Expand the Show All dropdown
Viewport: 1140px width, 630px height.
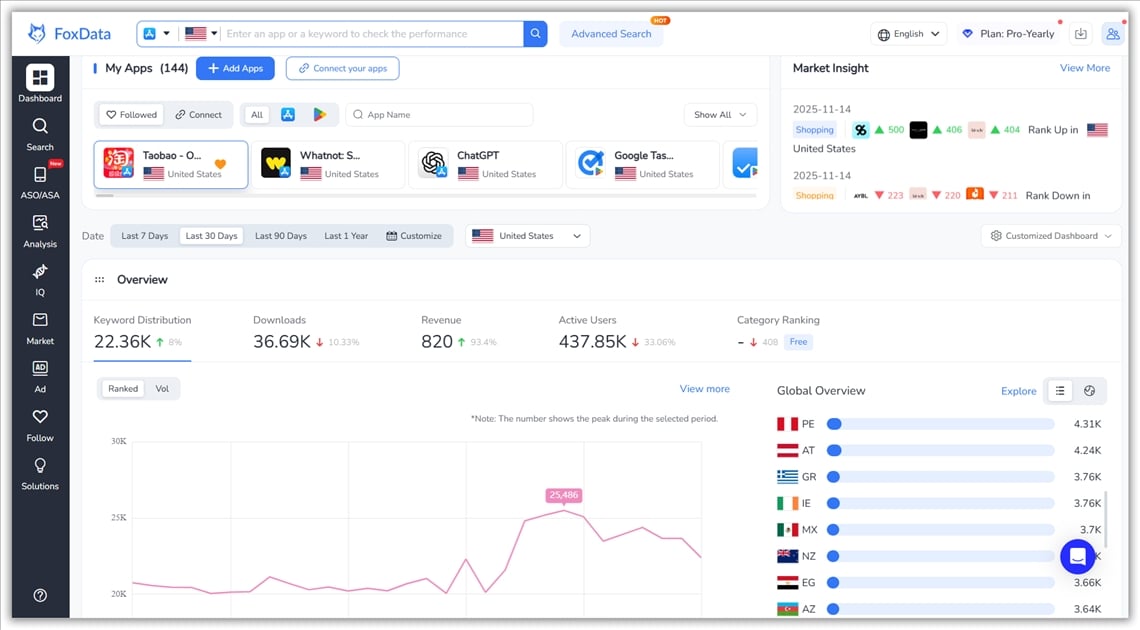(x=720, y=115)
